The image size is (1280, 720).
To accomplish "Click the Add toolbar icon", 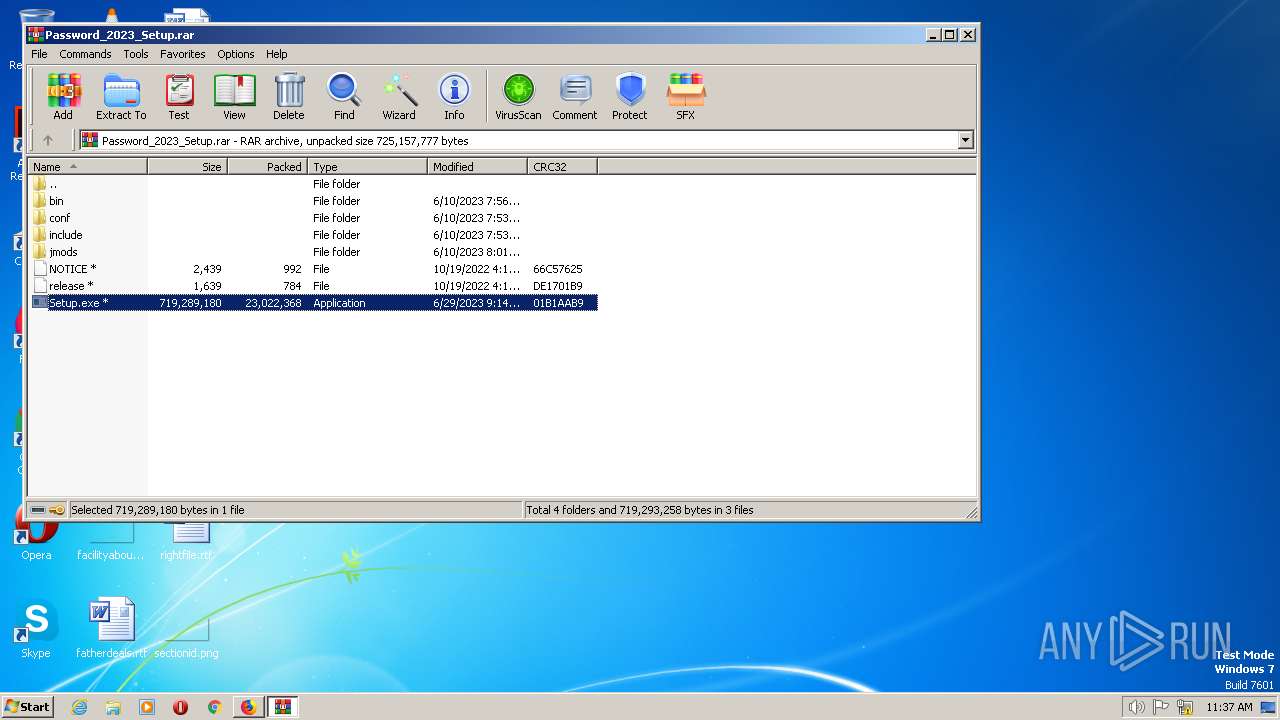I will point(63,97).
